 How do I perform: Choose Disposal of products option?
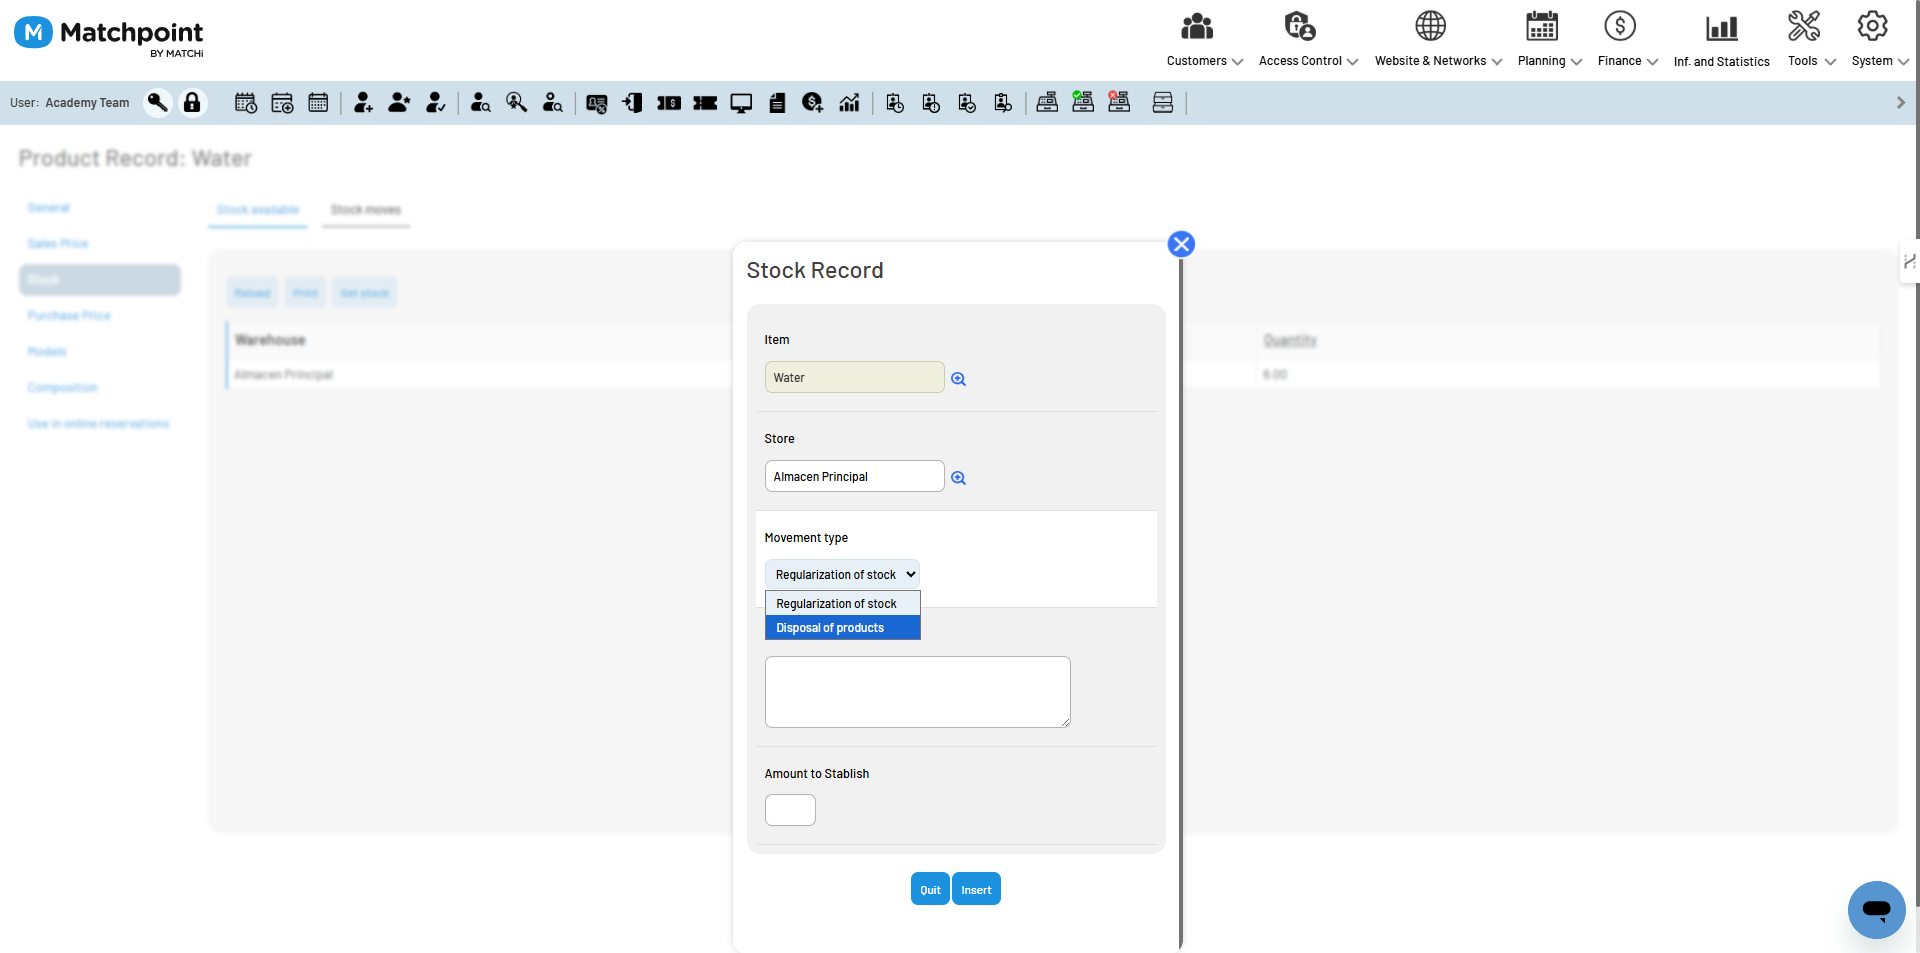click(842, 628)
